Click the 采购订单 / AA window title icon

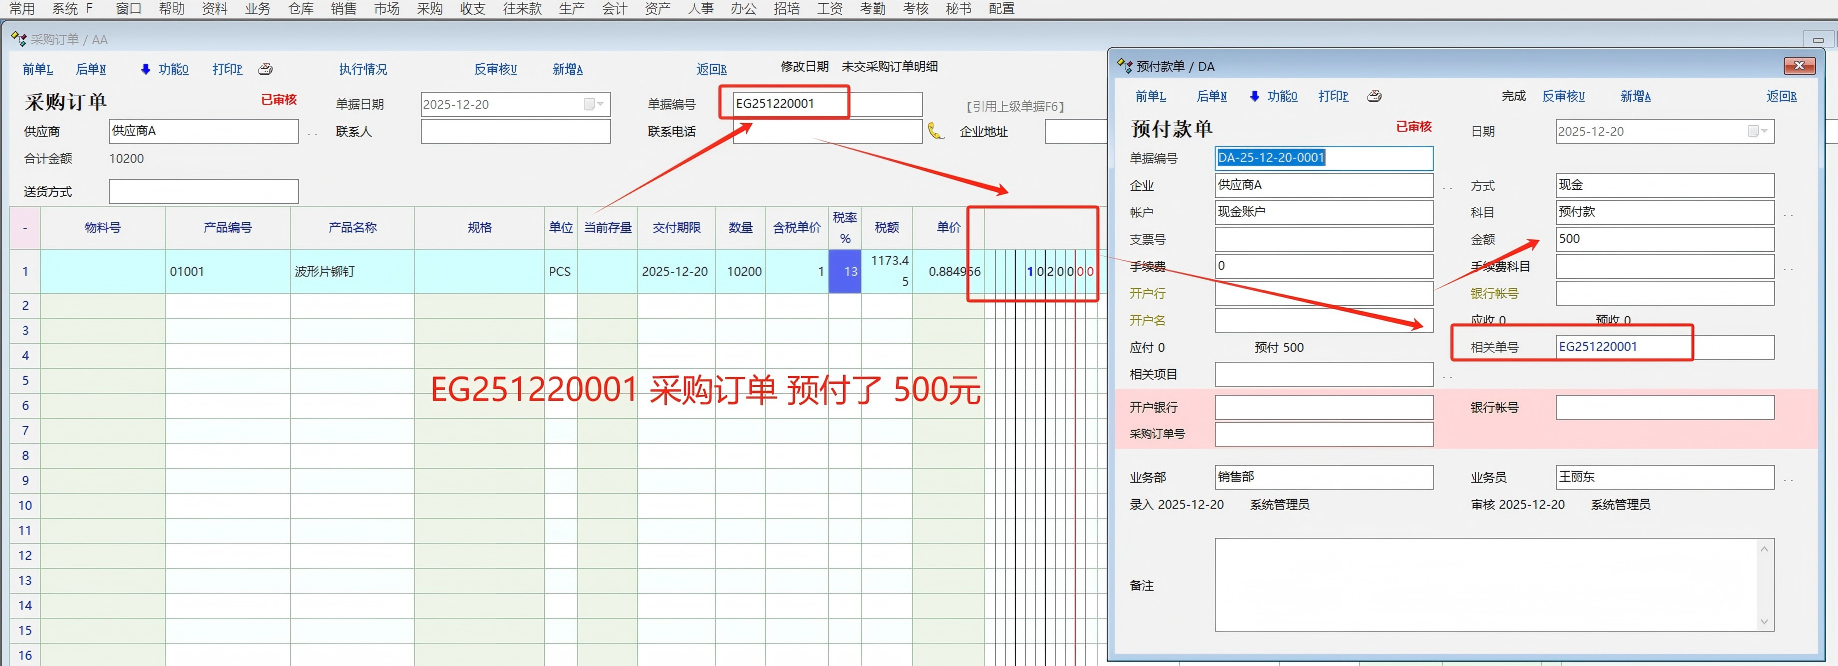click(18, 39)
